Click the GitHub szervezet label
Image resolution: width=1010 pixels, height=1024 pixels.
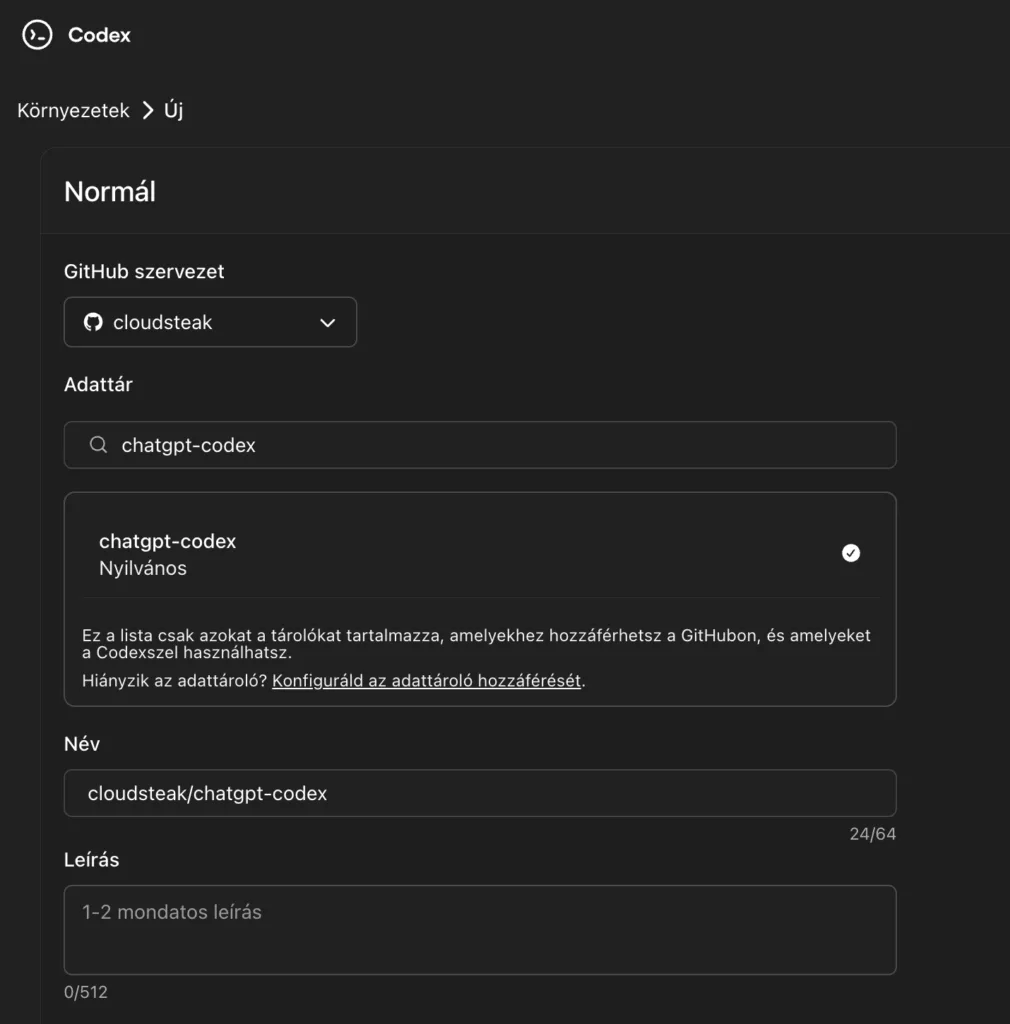pyautogui.click(x=144, y=272)
